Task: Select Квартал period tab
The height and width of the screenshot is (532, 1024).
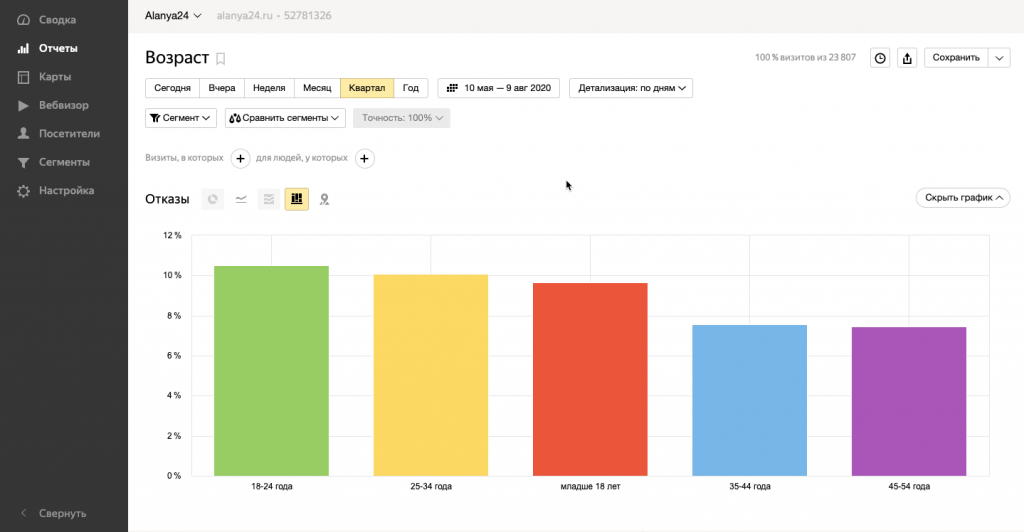Action: tap(367, 88)
